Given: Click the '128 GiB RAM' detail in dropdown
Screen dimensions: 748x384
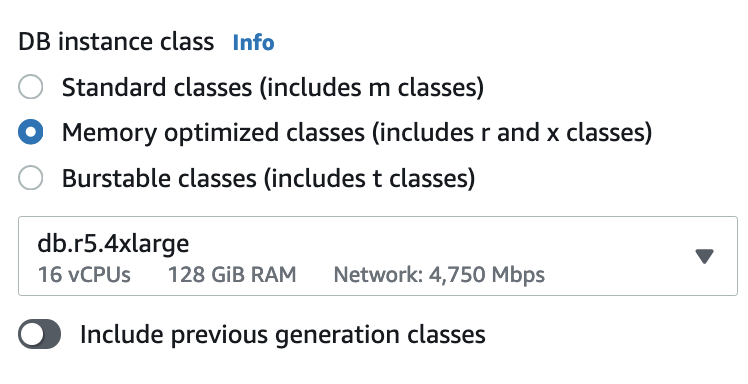Looking at the screenshot, I should [232, 275].
